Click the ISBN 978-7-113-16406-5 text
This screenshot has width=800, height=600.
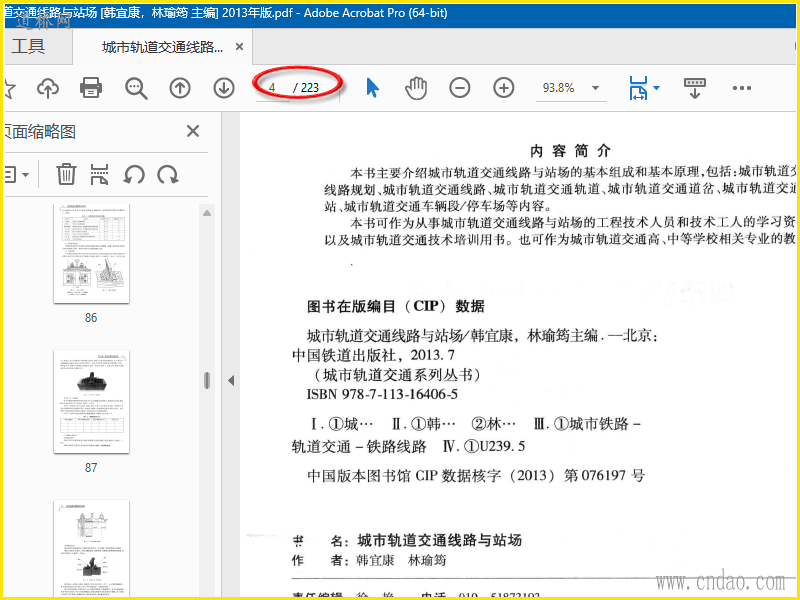(382, 394)
